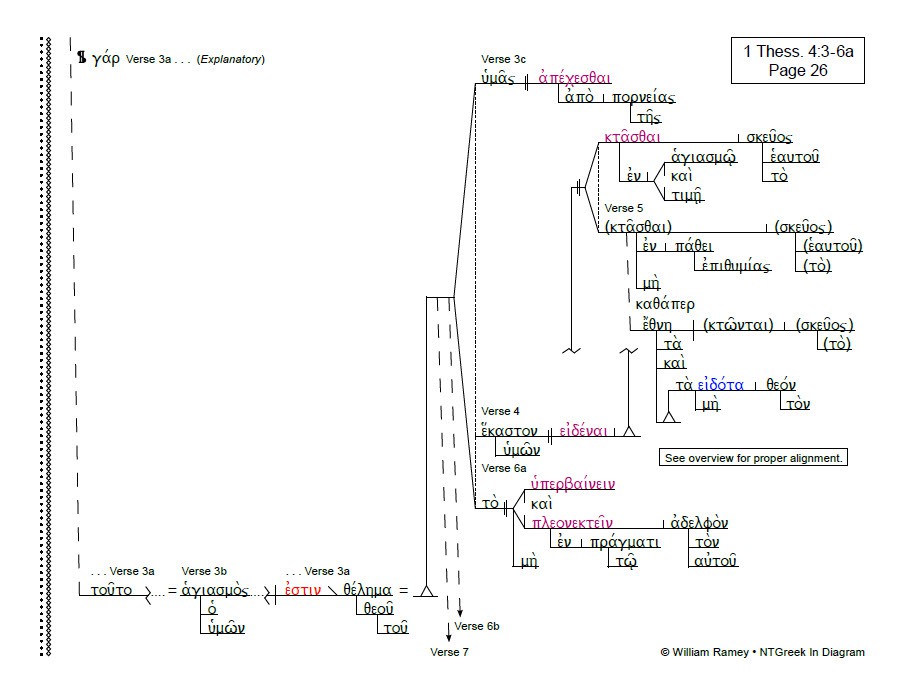Click the article ὁ under ἁγιασμὸς
Image resolution: width=903 pixels, height=694 pixels.
pyautogui.click(x=212, y=609)
